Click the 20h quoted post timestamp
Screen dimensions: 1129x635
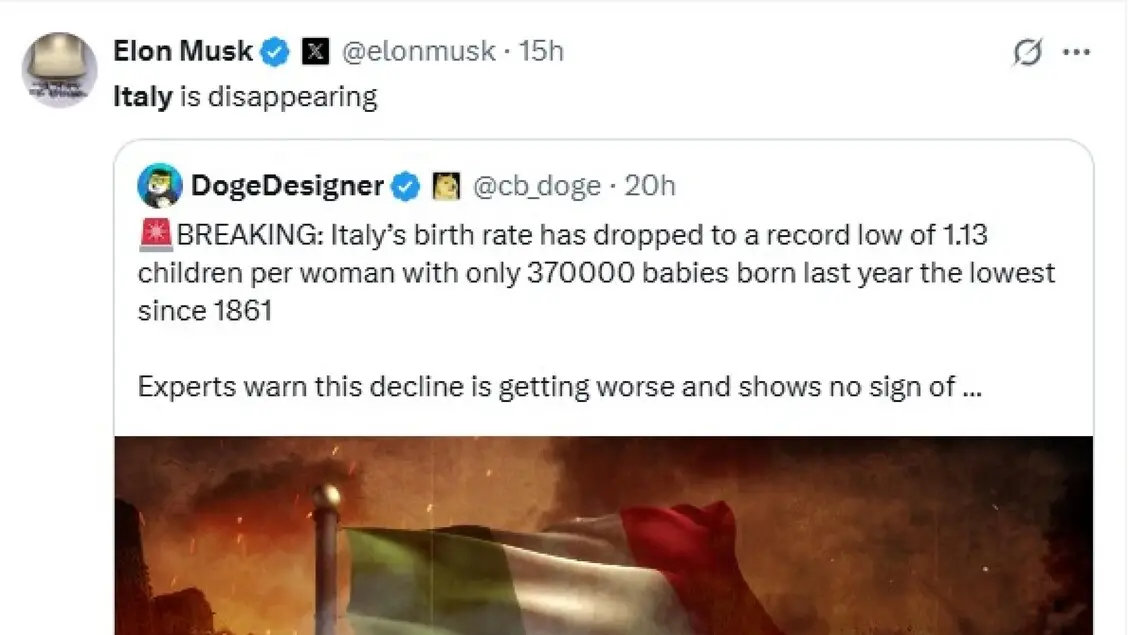coord(650,186)
